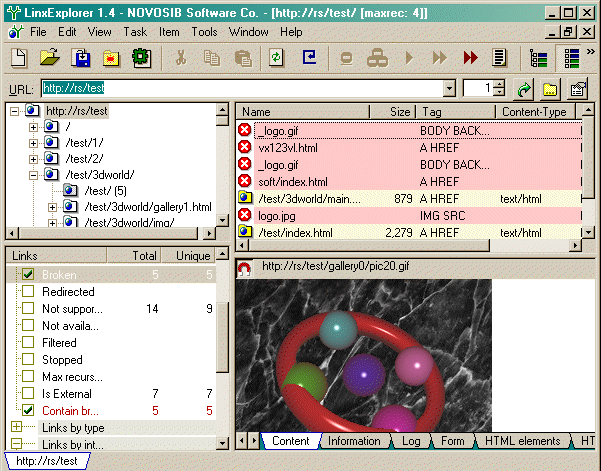Sort list by the Name column header
Screen dimensions: 601x471
pyautogui.click(x=303, y=112)
